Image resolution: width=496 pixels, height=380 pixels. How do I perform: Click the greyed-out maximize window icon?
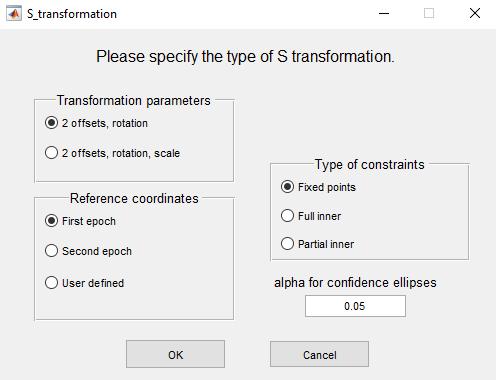pos(429,14)
